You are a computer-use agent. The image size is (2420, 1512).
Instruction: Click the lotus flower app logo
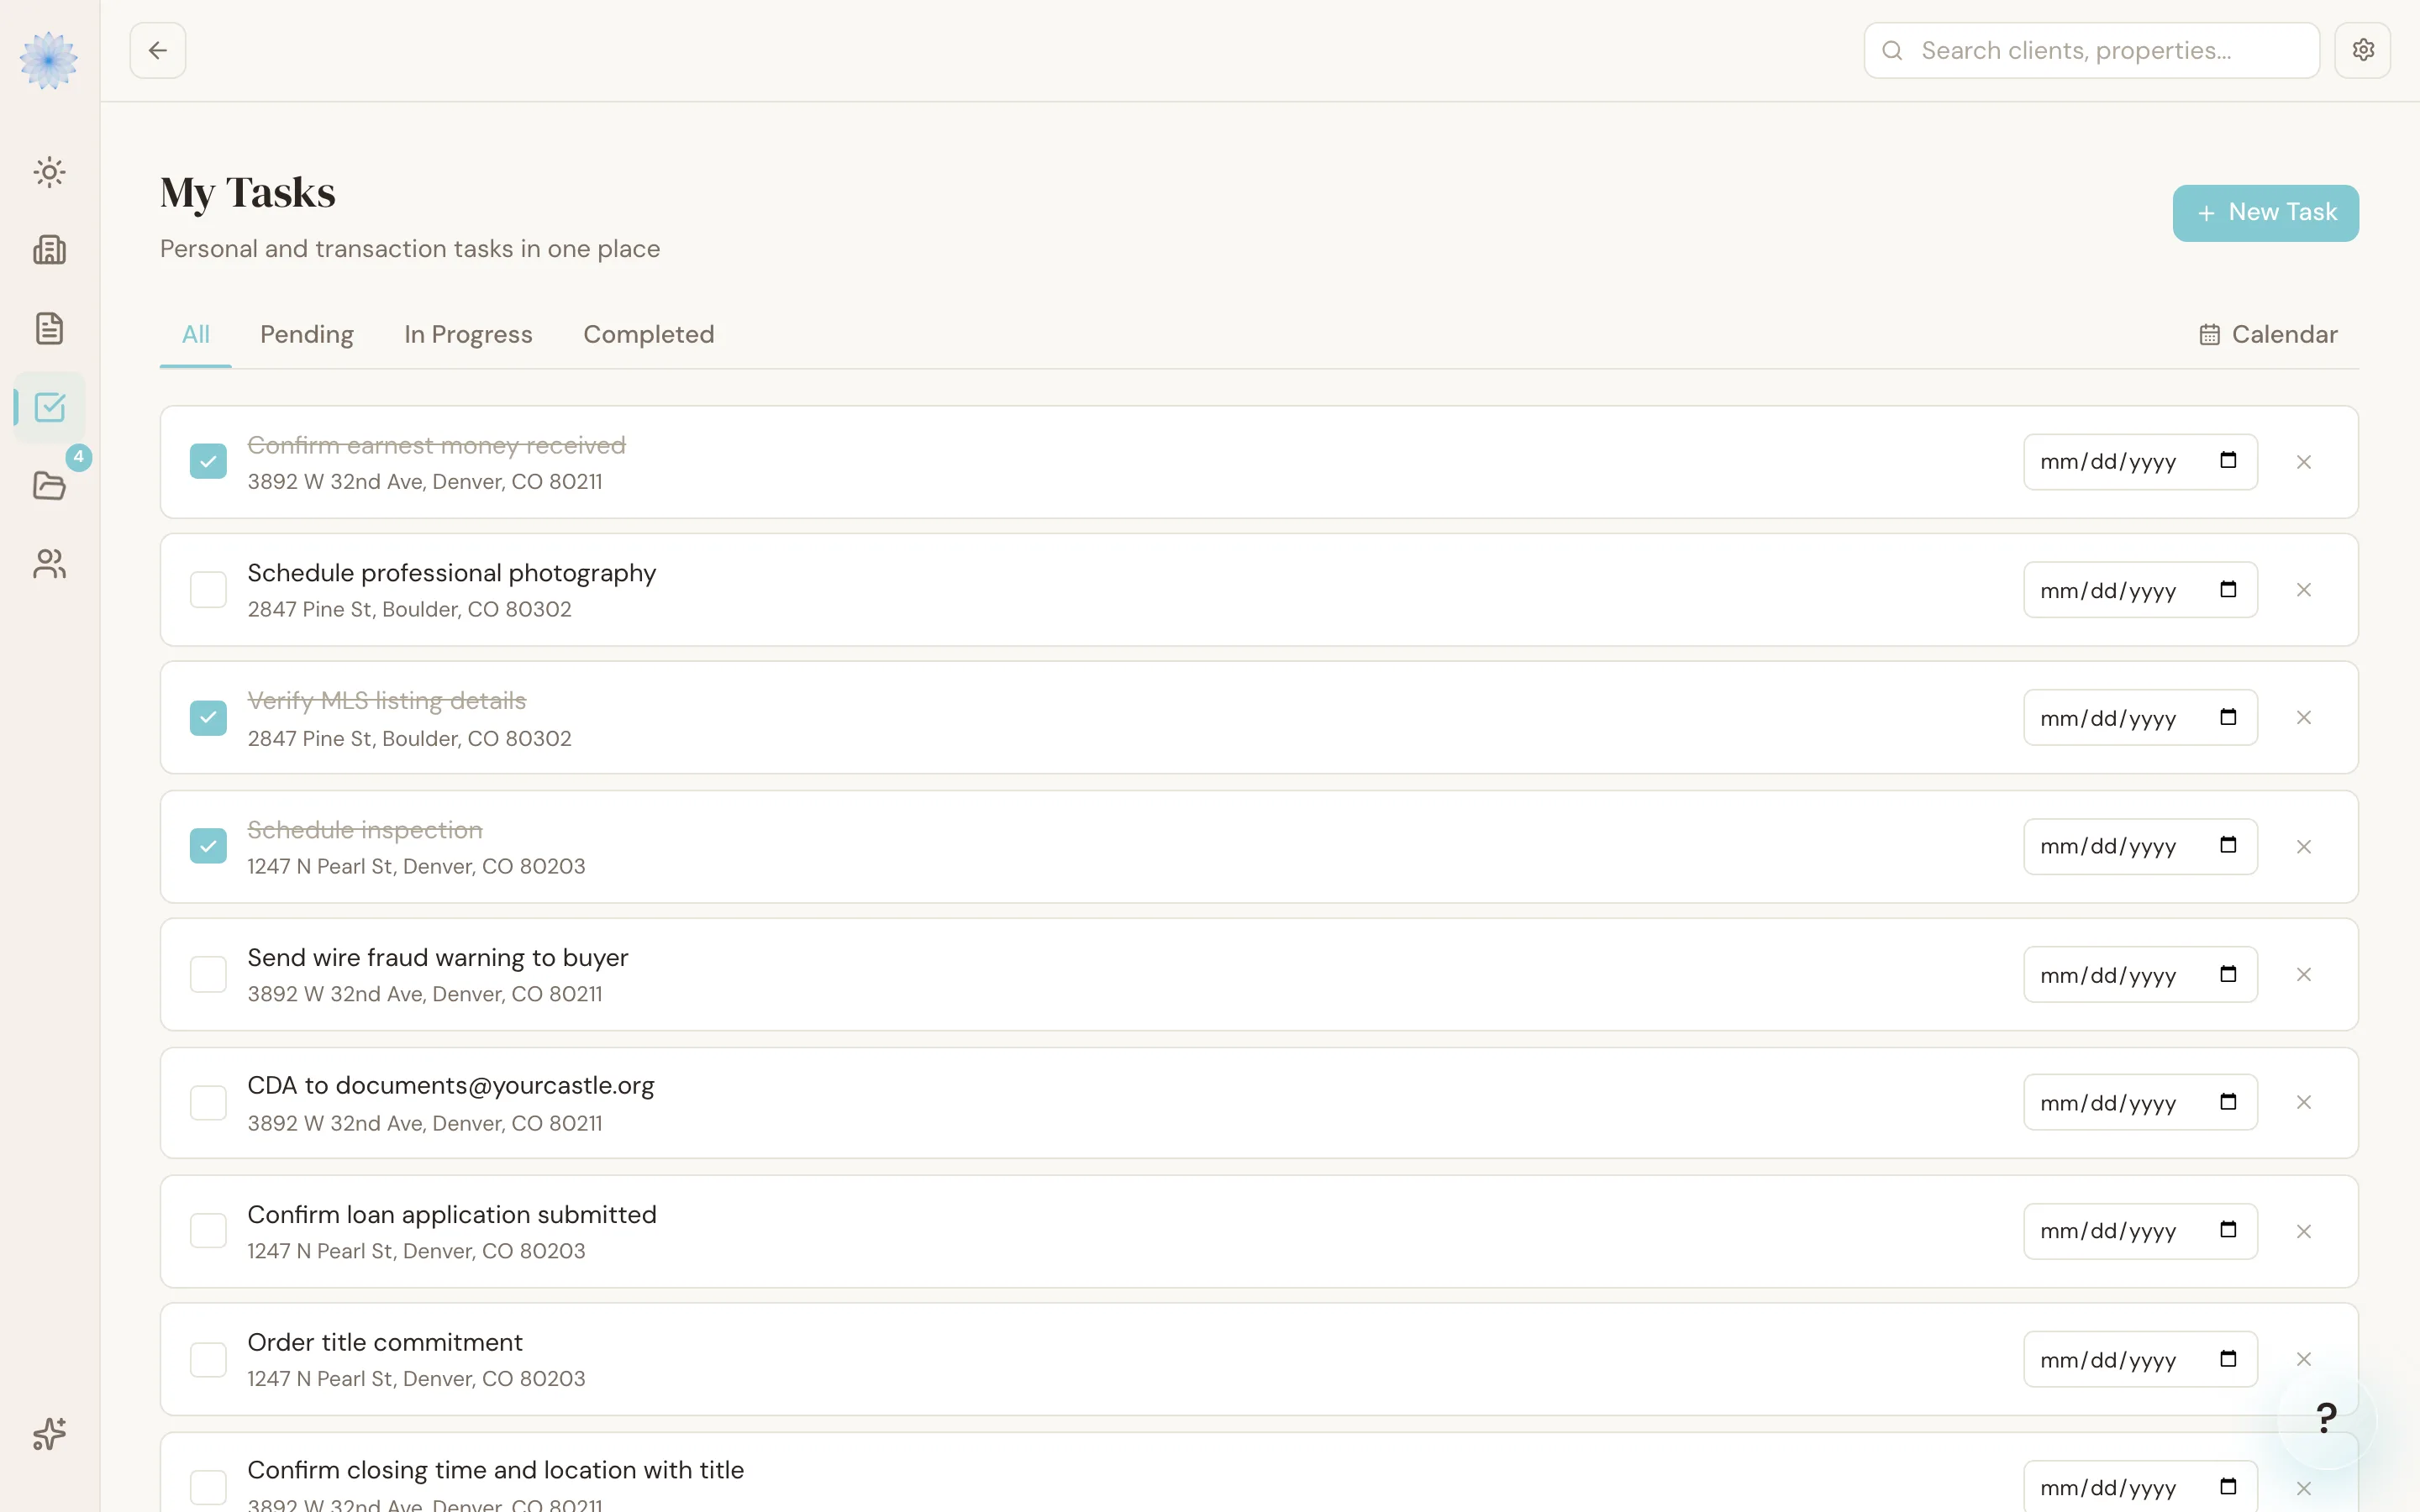(x=49, y=60)
